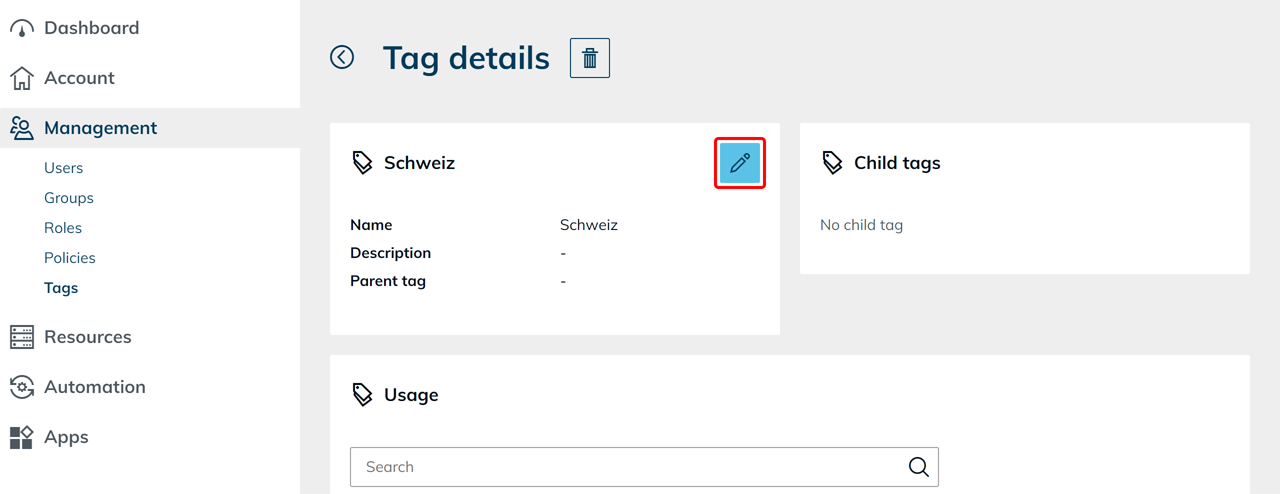Edit the Schweiz tag with the pencil icon
The width and height of the screenshot is (1280, 494).
point(740,163)
